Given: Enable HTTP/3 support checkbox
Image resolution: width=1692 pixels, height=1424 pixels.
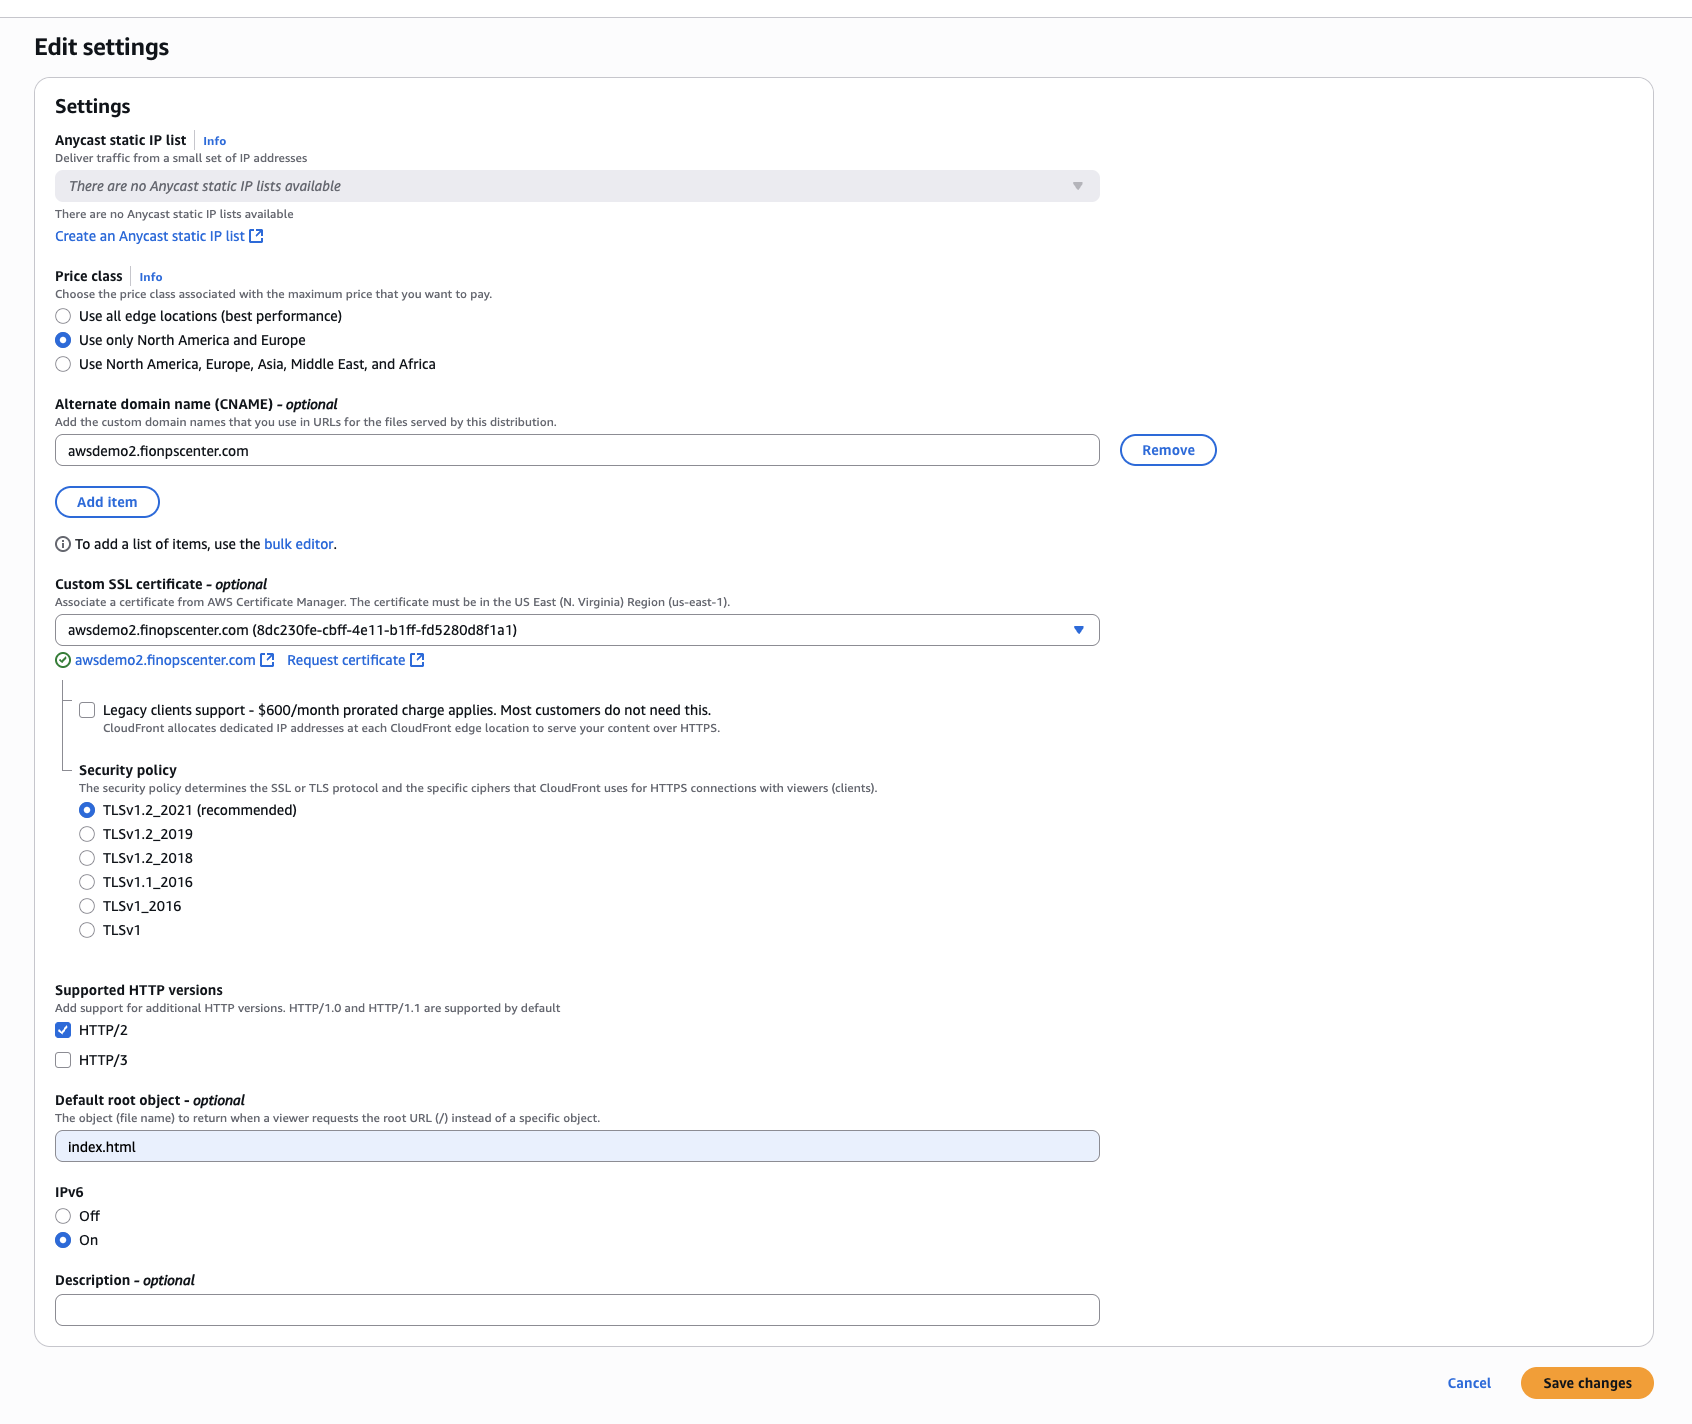Looking at the screenshot, I should pos(63,1060).
